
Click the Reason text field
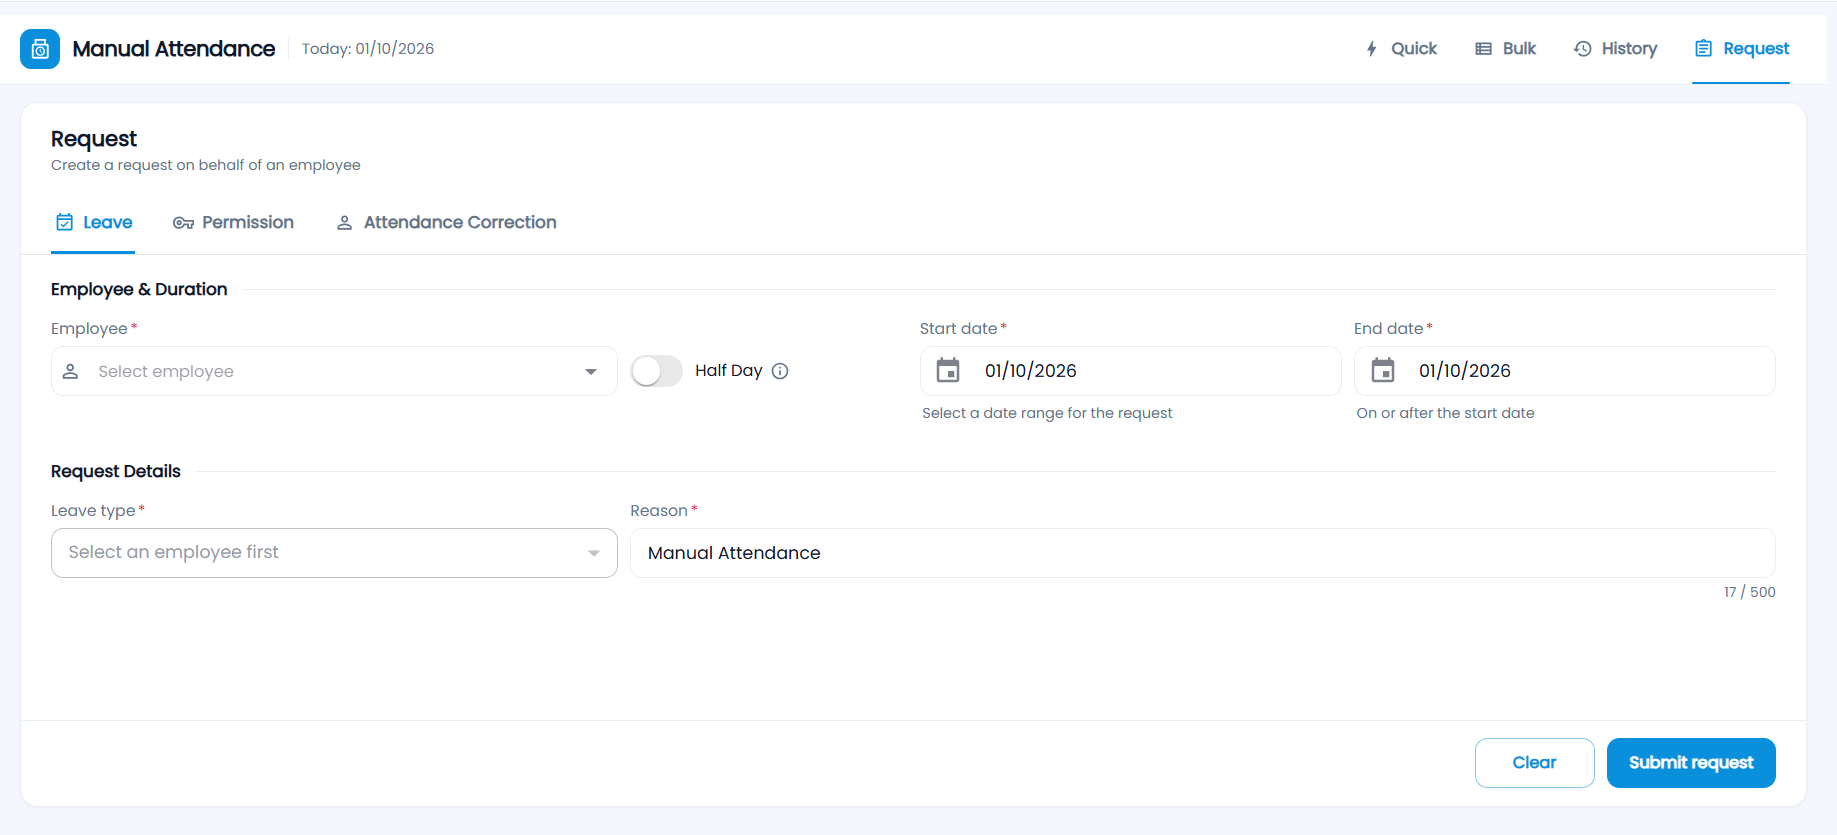1203,553
